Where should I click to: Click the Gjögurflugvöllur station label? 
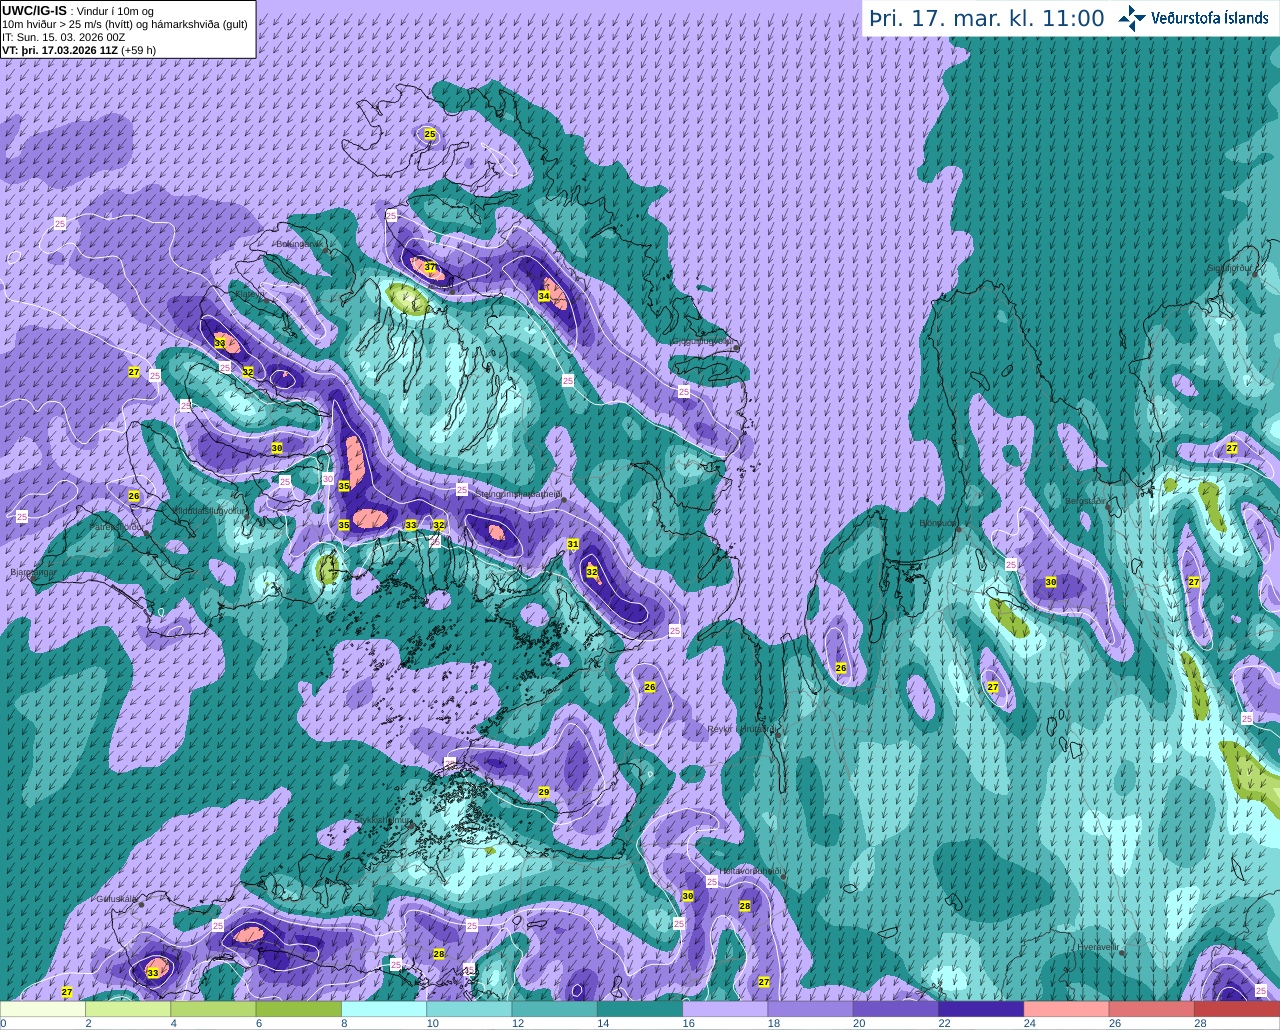click(704, 341)
